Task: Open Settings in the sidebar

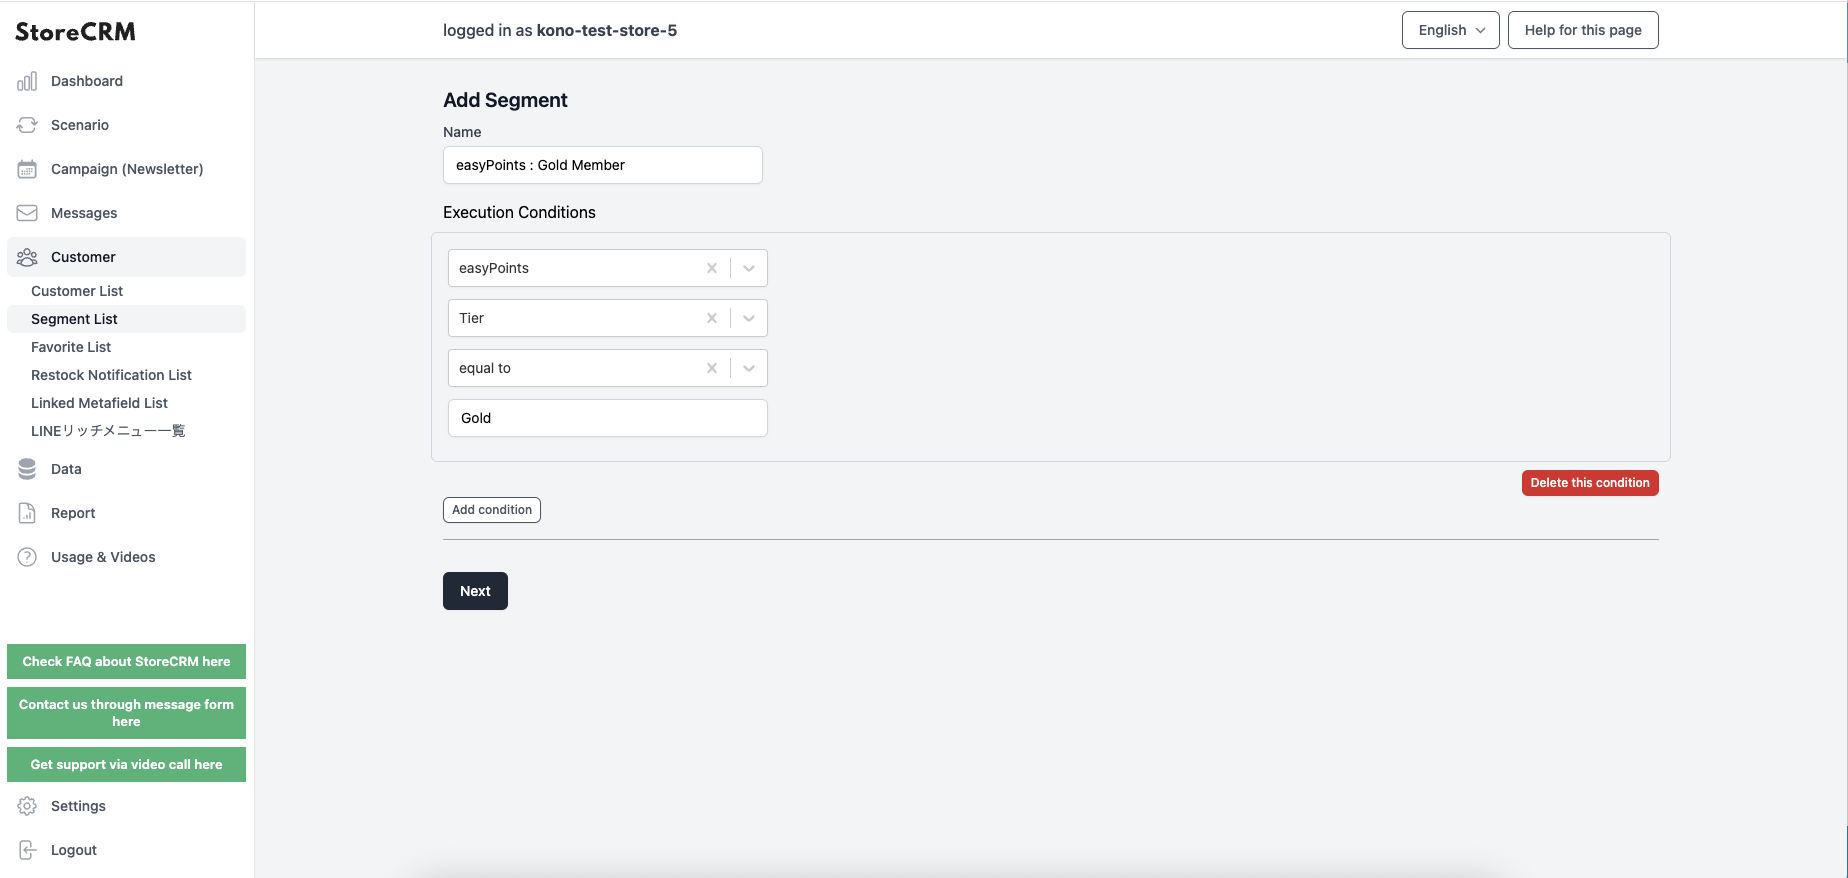Action: click(126, 806)
